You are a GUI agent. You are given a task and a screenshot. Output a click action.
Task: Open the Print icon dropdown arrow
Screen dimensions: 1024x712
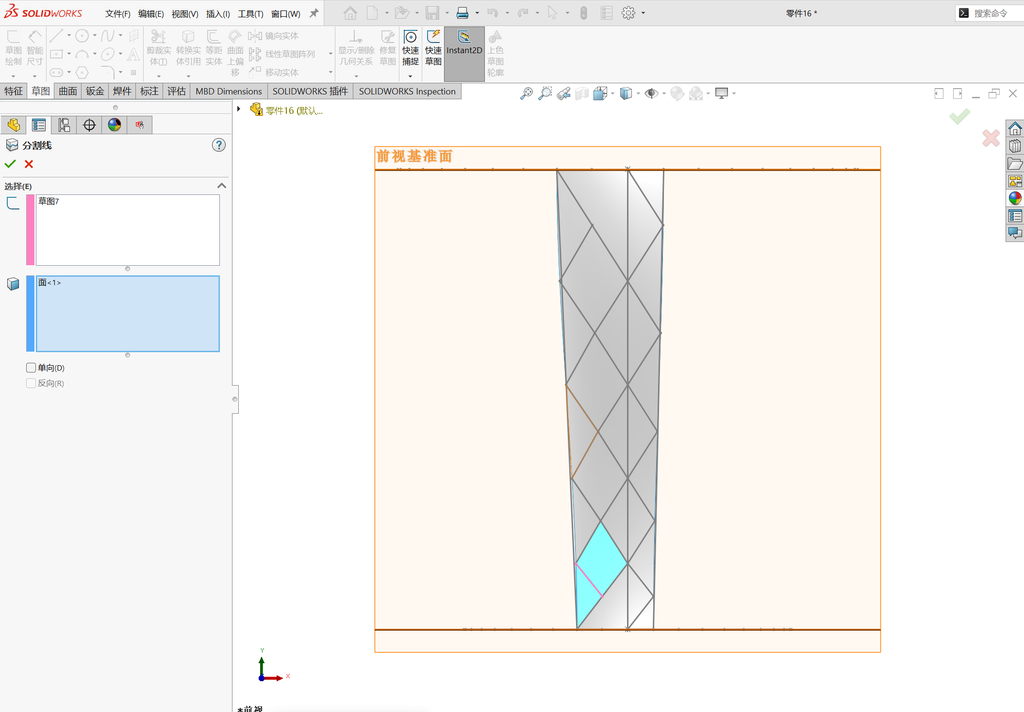(x=477, y=13)
